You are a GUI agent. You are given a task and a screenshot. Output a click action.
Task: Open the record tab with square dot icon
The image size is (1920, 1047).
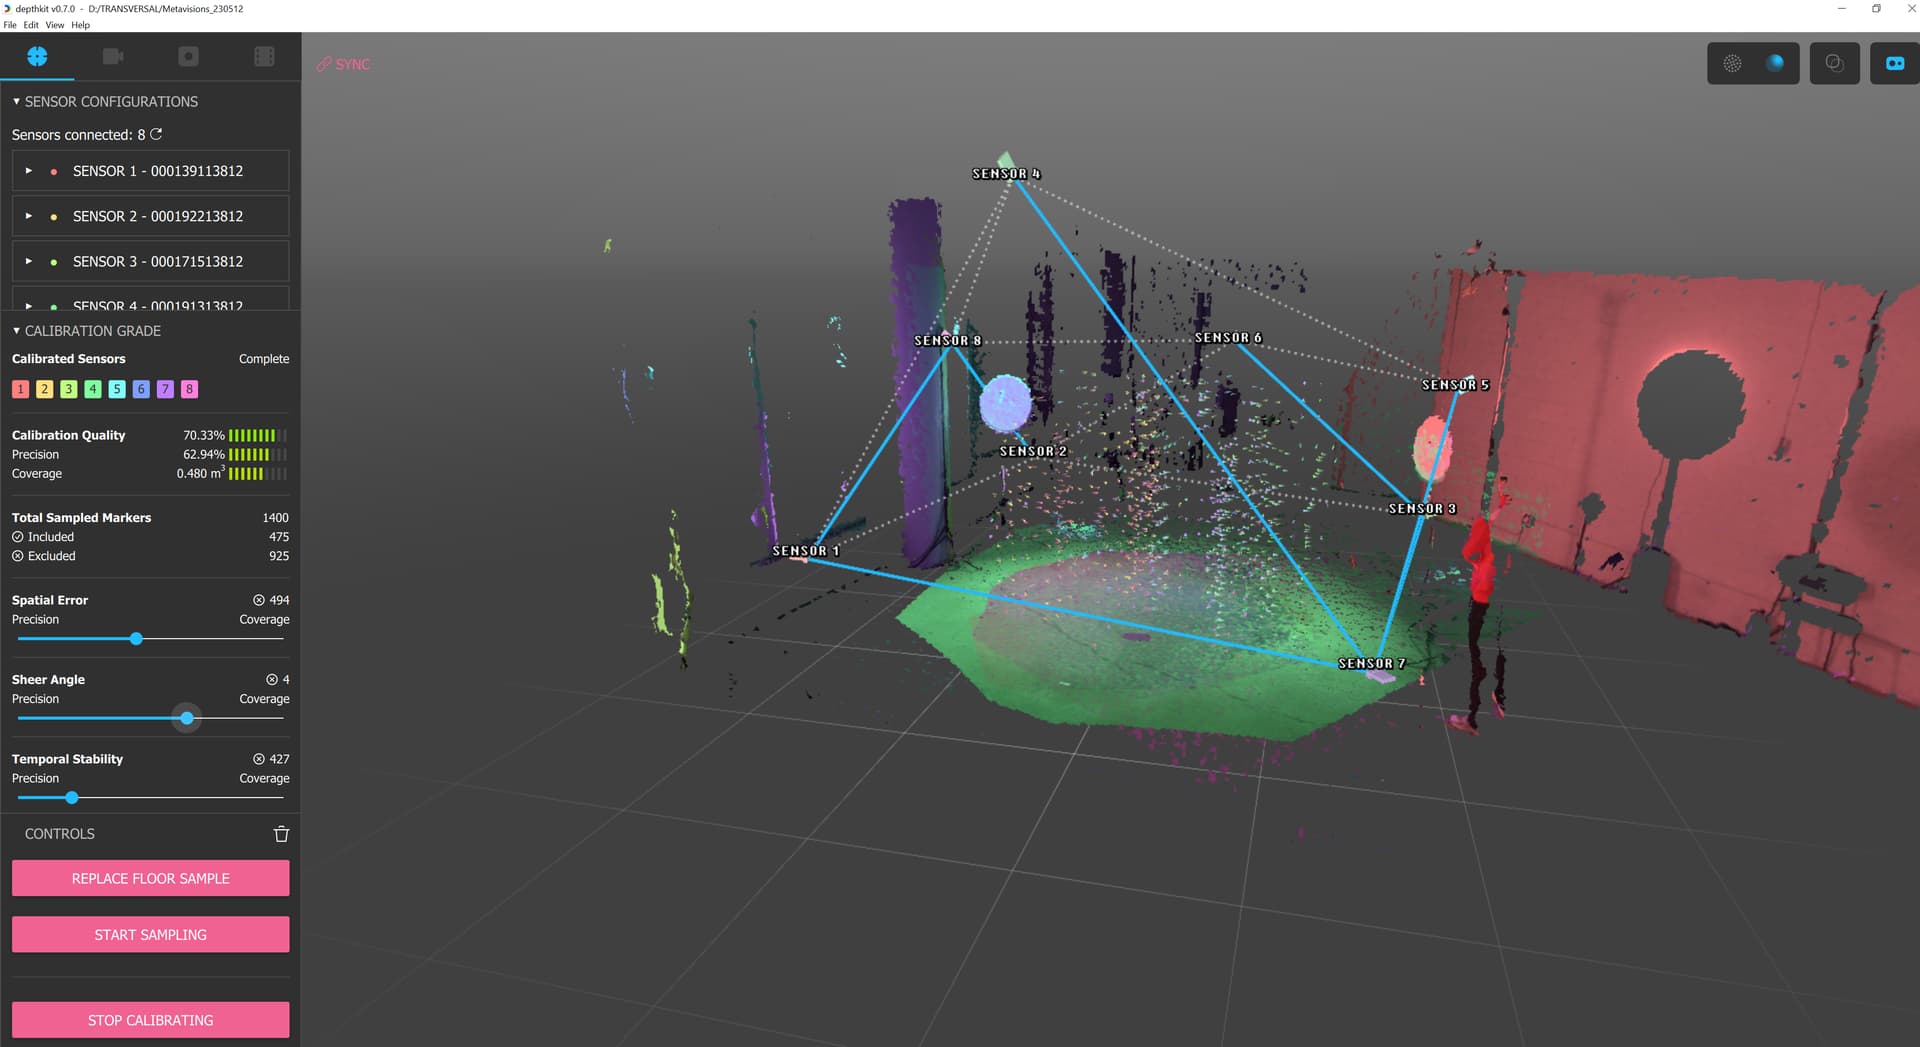click(188, 57)
